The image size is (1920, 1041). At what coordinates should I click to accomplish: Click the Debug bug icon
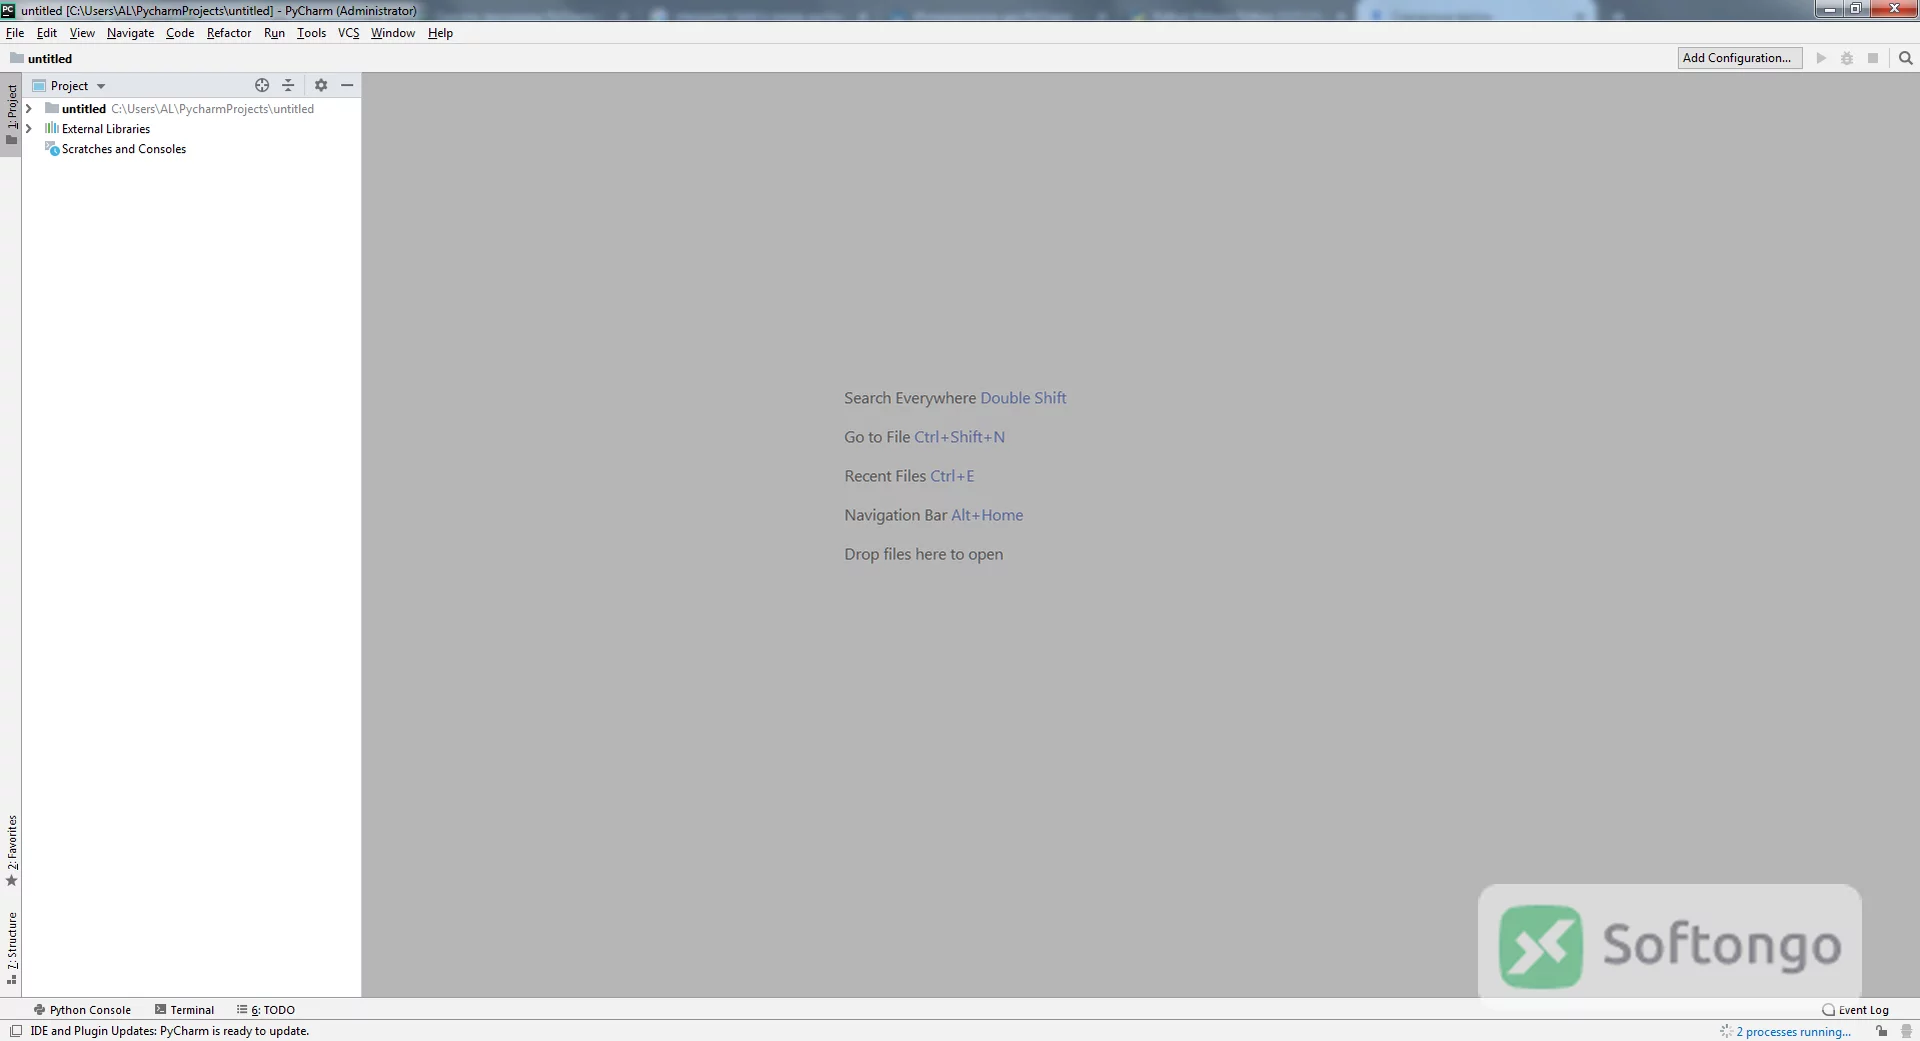tap(1847, 58)
